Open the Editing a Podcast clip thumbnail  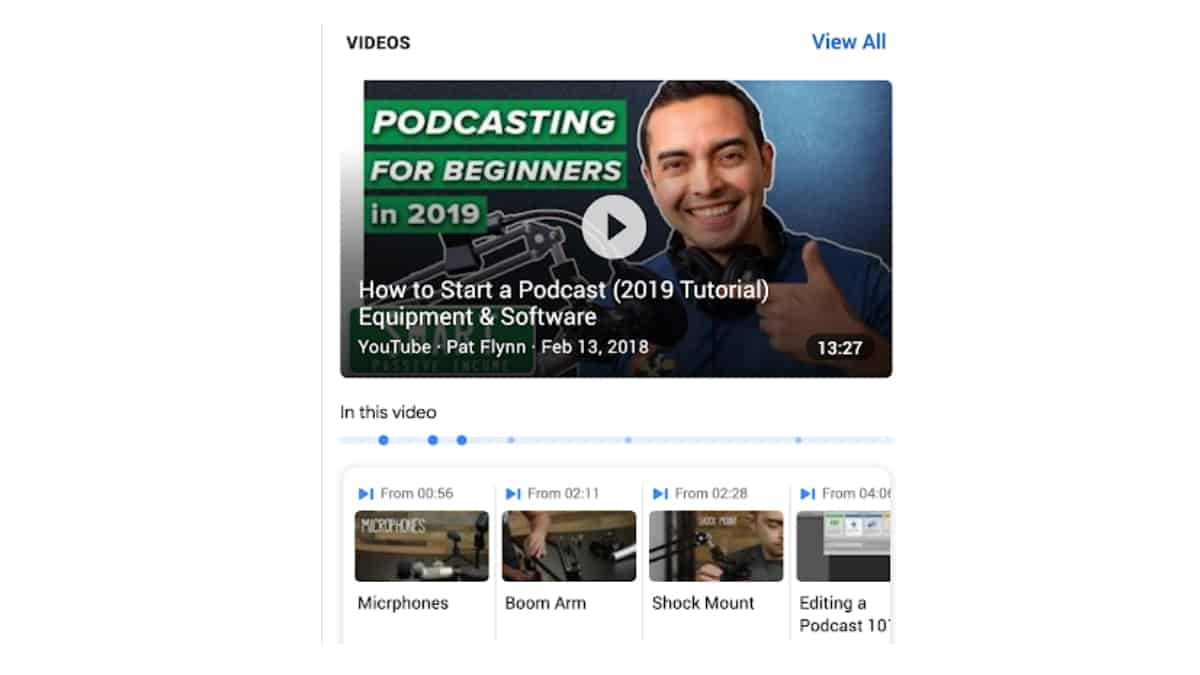click(843, 546)
